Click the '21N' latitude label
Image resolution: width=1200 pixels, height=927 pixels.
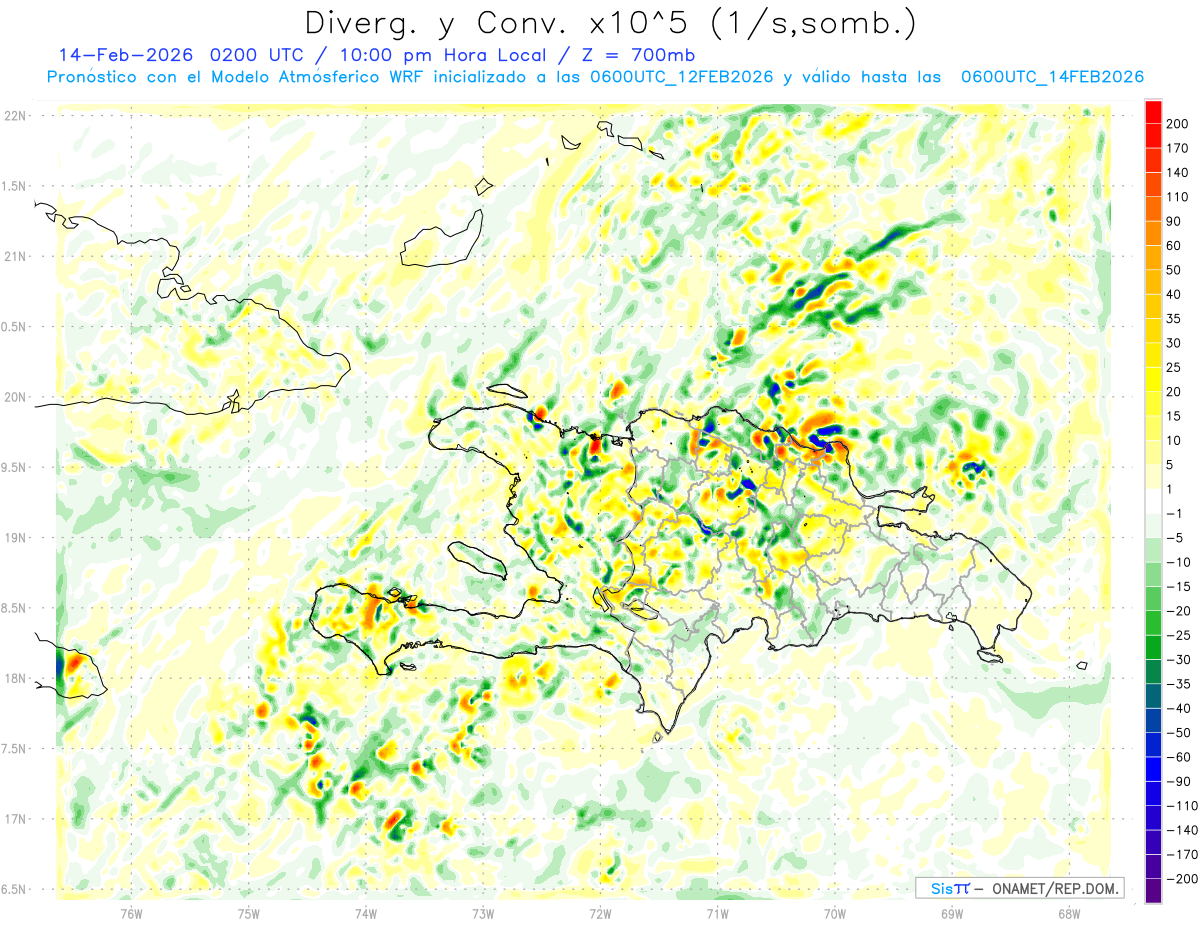(15, 256)
